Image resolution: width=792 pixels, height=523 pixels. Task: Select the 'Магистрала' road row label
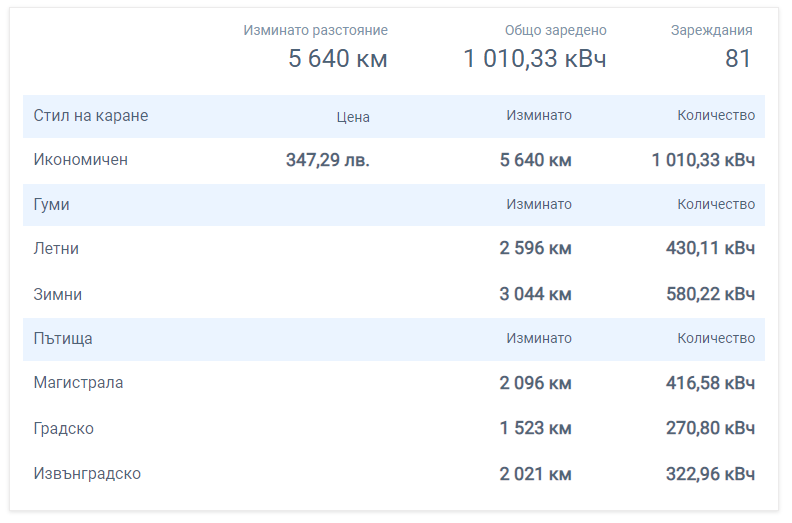point(79,383)
